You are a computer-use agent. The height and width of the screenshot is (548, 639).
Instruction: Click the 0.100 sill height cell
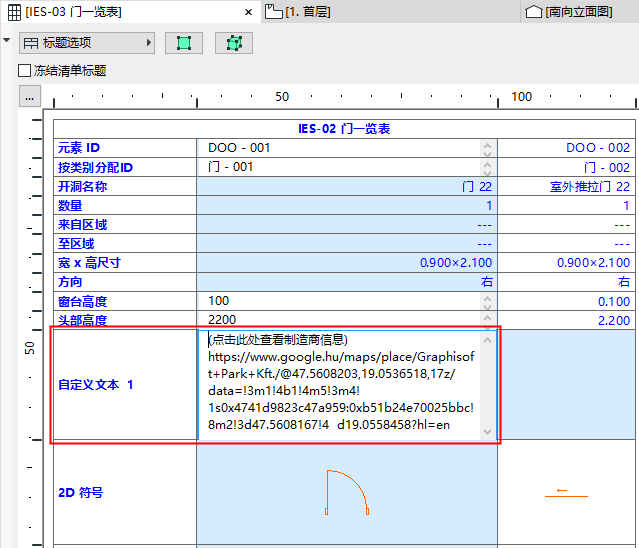point(566,301)
